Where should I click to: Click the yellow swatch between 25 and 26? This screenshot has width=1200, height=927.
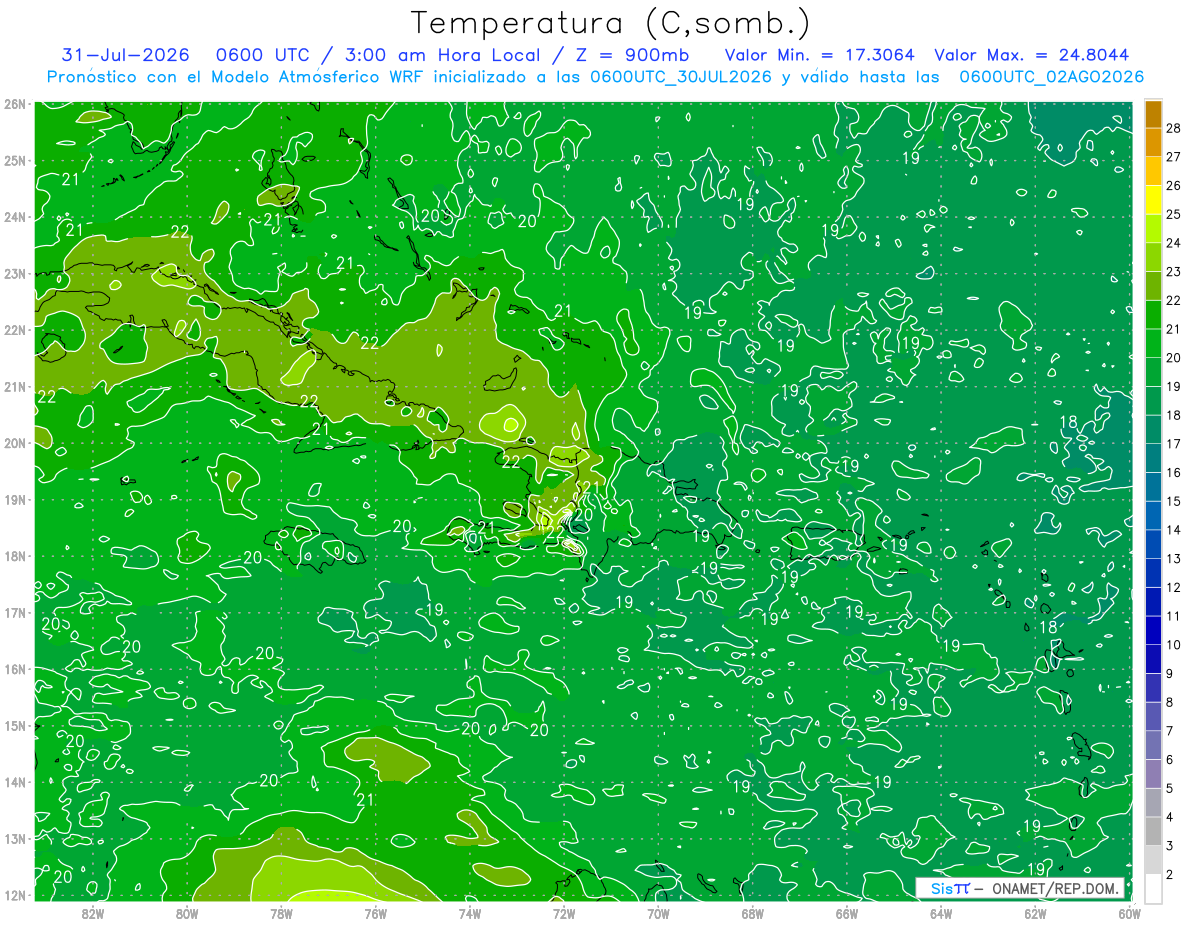pos(1153,200)
